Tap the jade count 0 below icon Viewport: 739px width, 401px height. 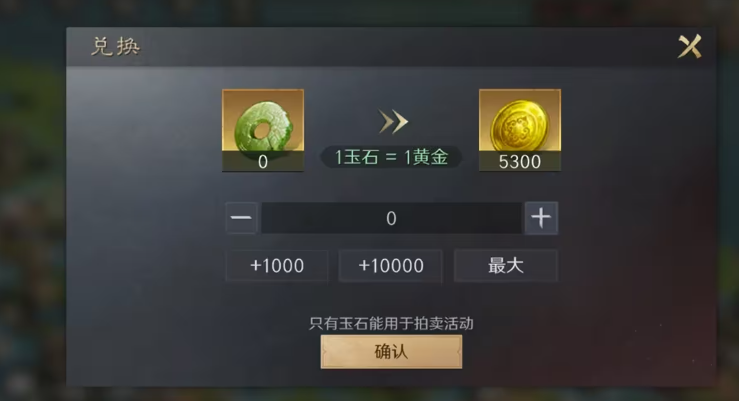263,162
